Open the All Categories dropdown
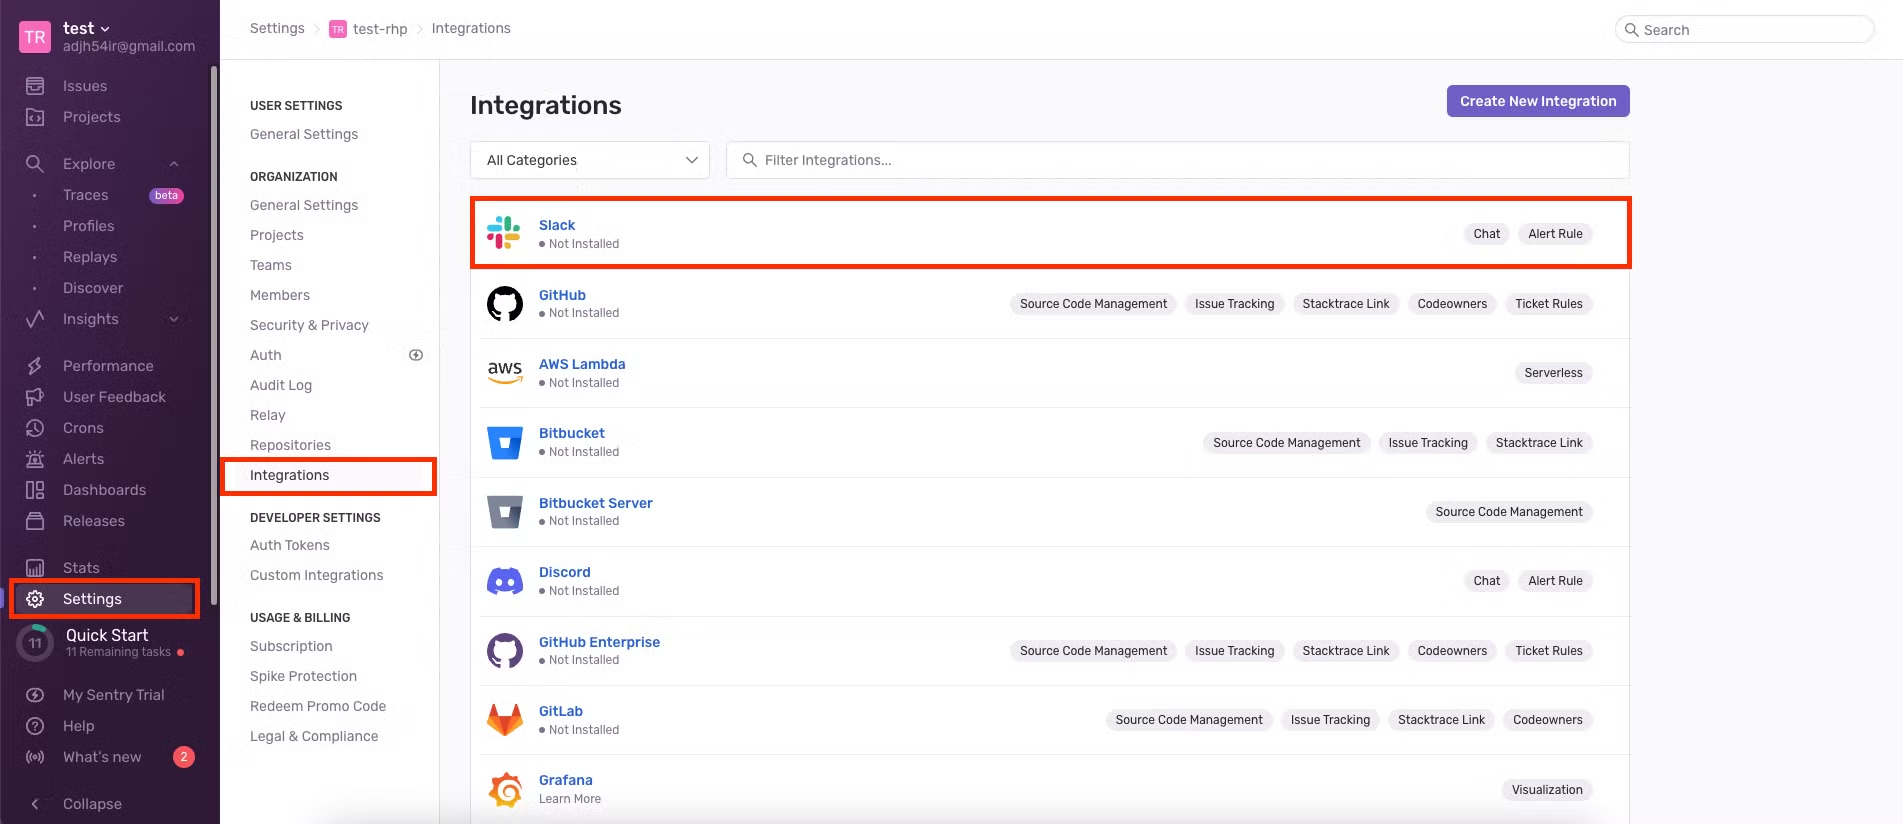1903x824 pixels. [x=590, y=160]
